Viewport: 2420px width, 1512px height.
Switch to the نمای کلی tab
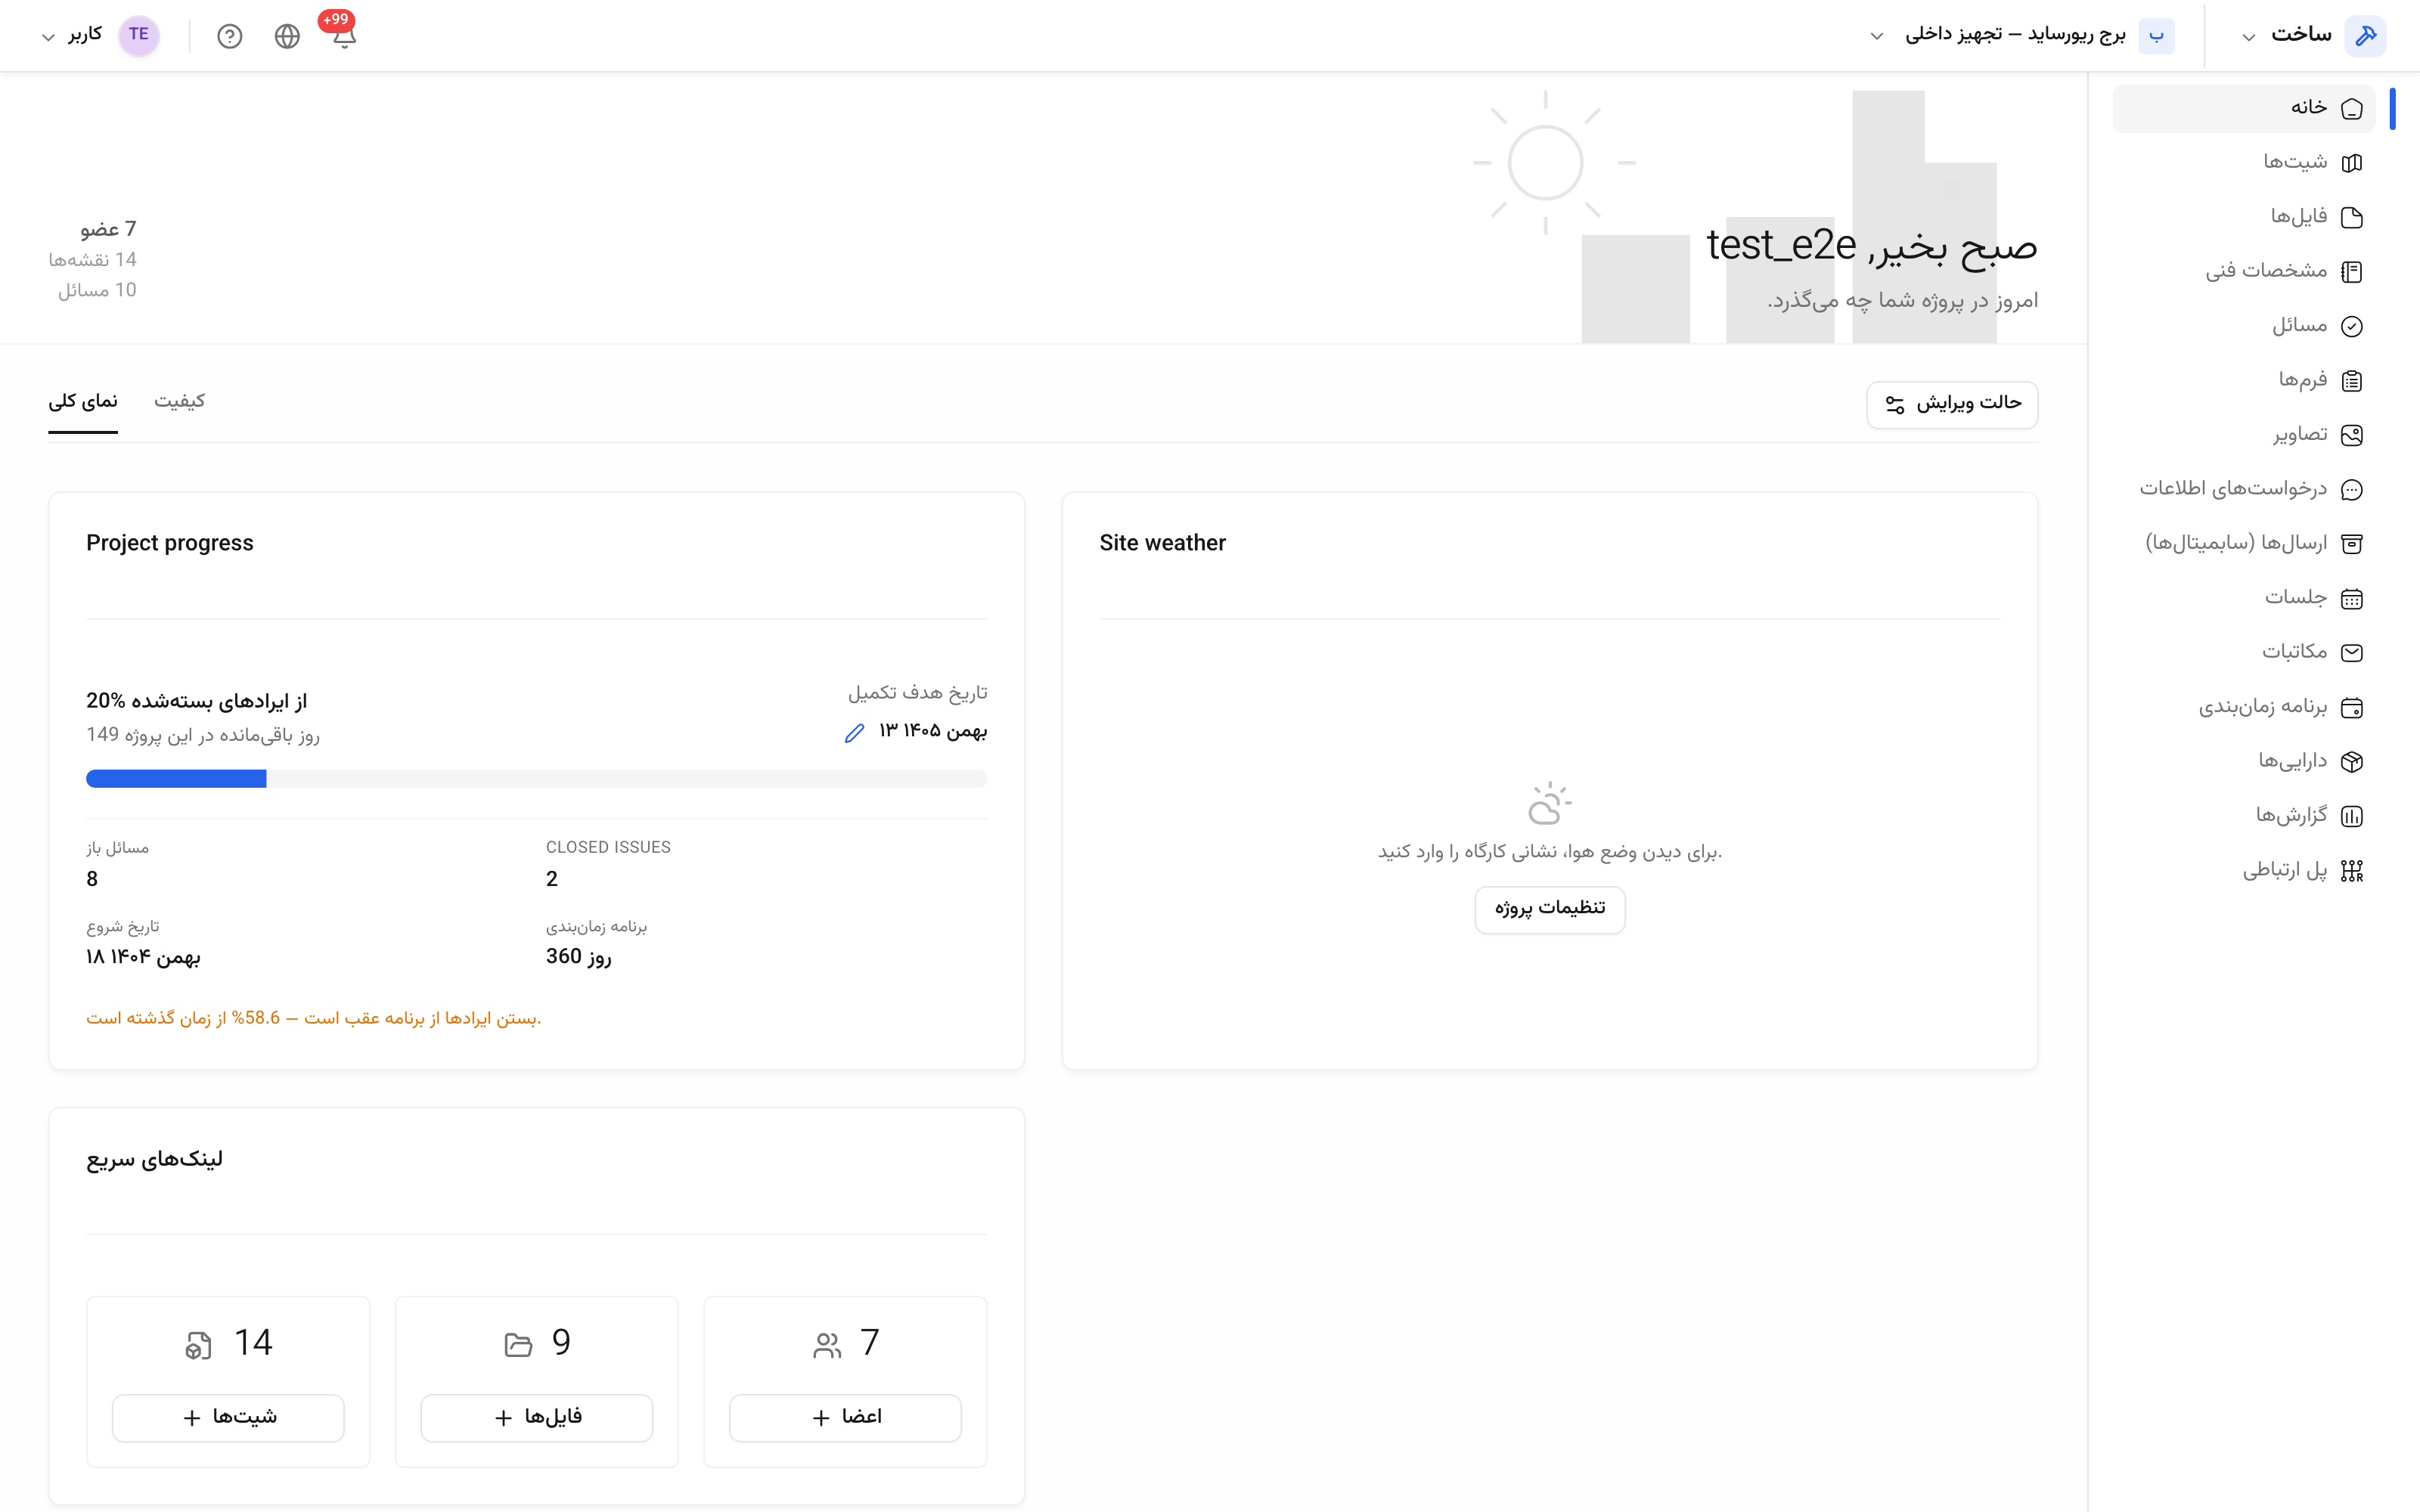83,402
